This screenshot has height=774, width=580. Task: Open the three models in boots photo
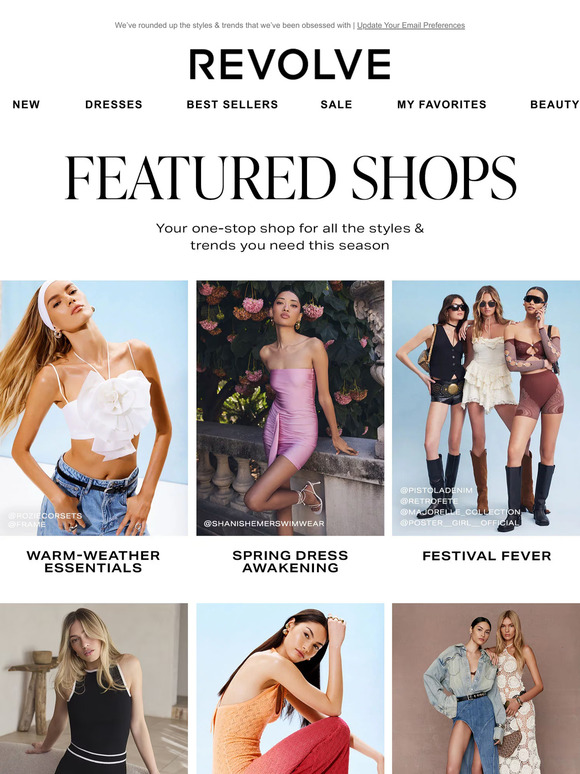point(486,408)
